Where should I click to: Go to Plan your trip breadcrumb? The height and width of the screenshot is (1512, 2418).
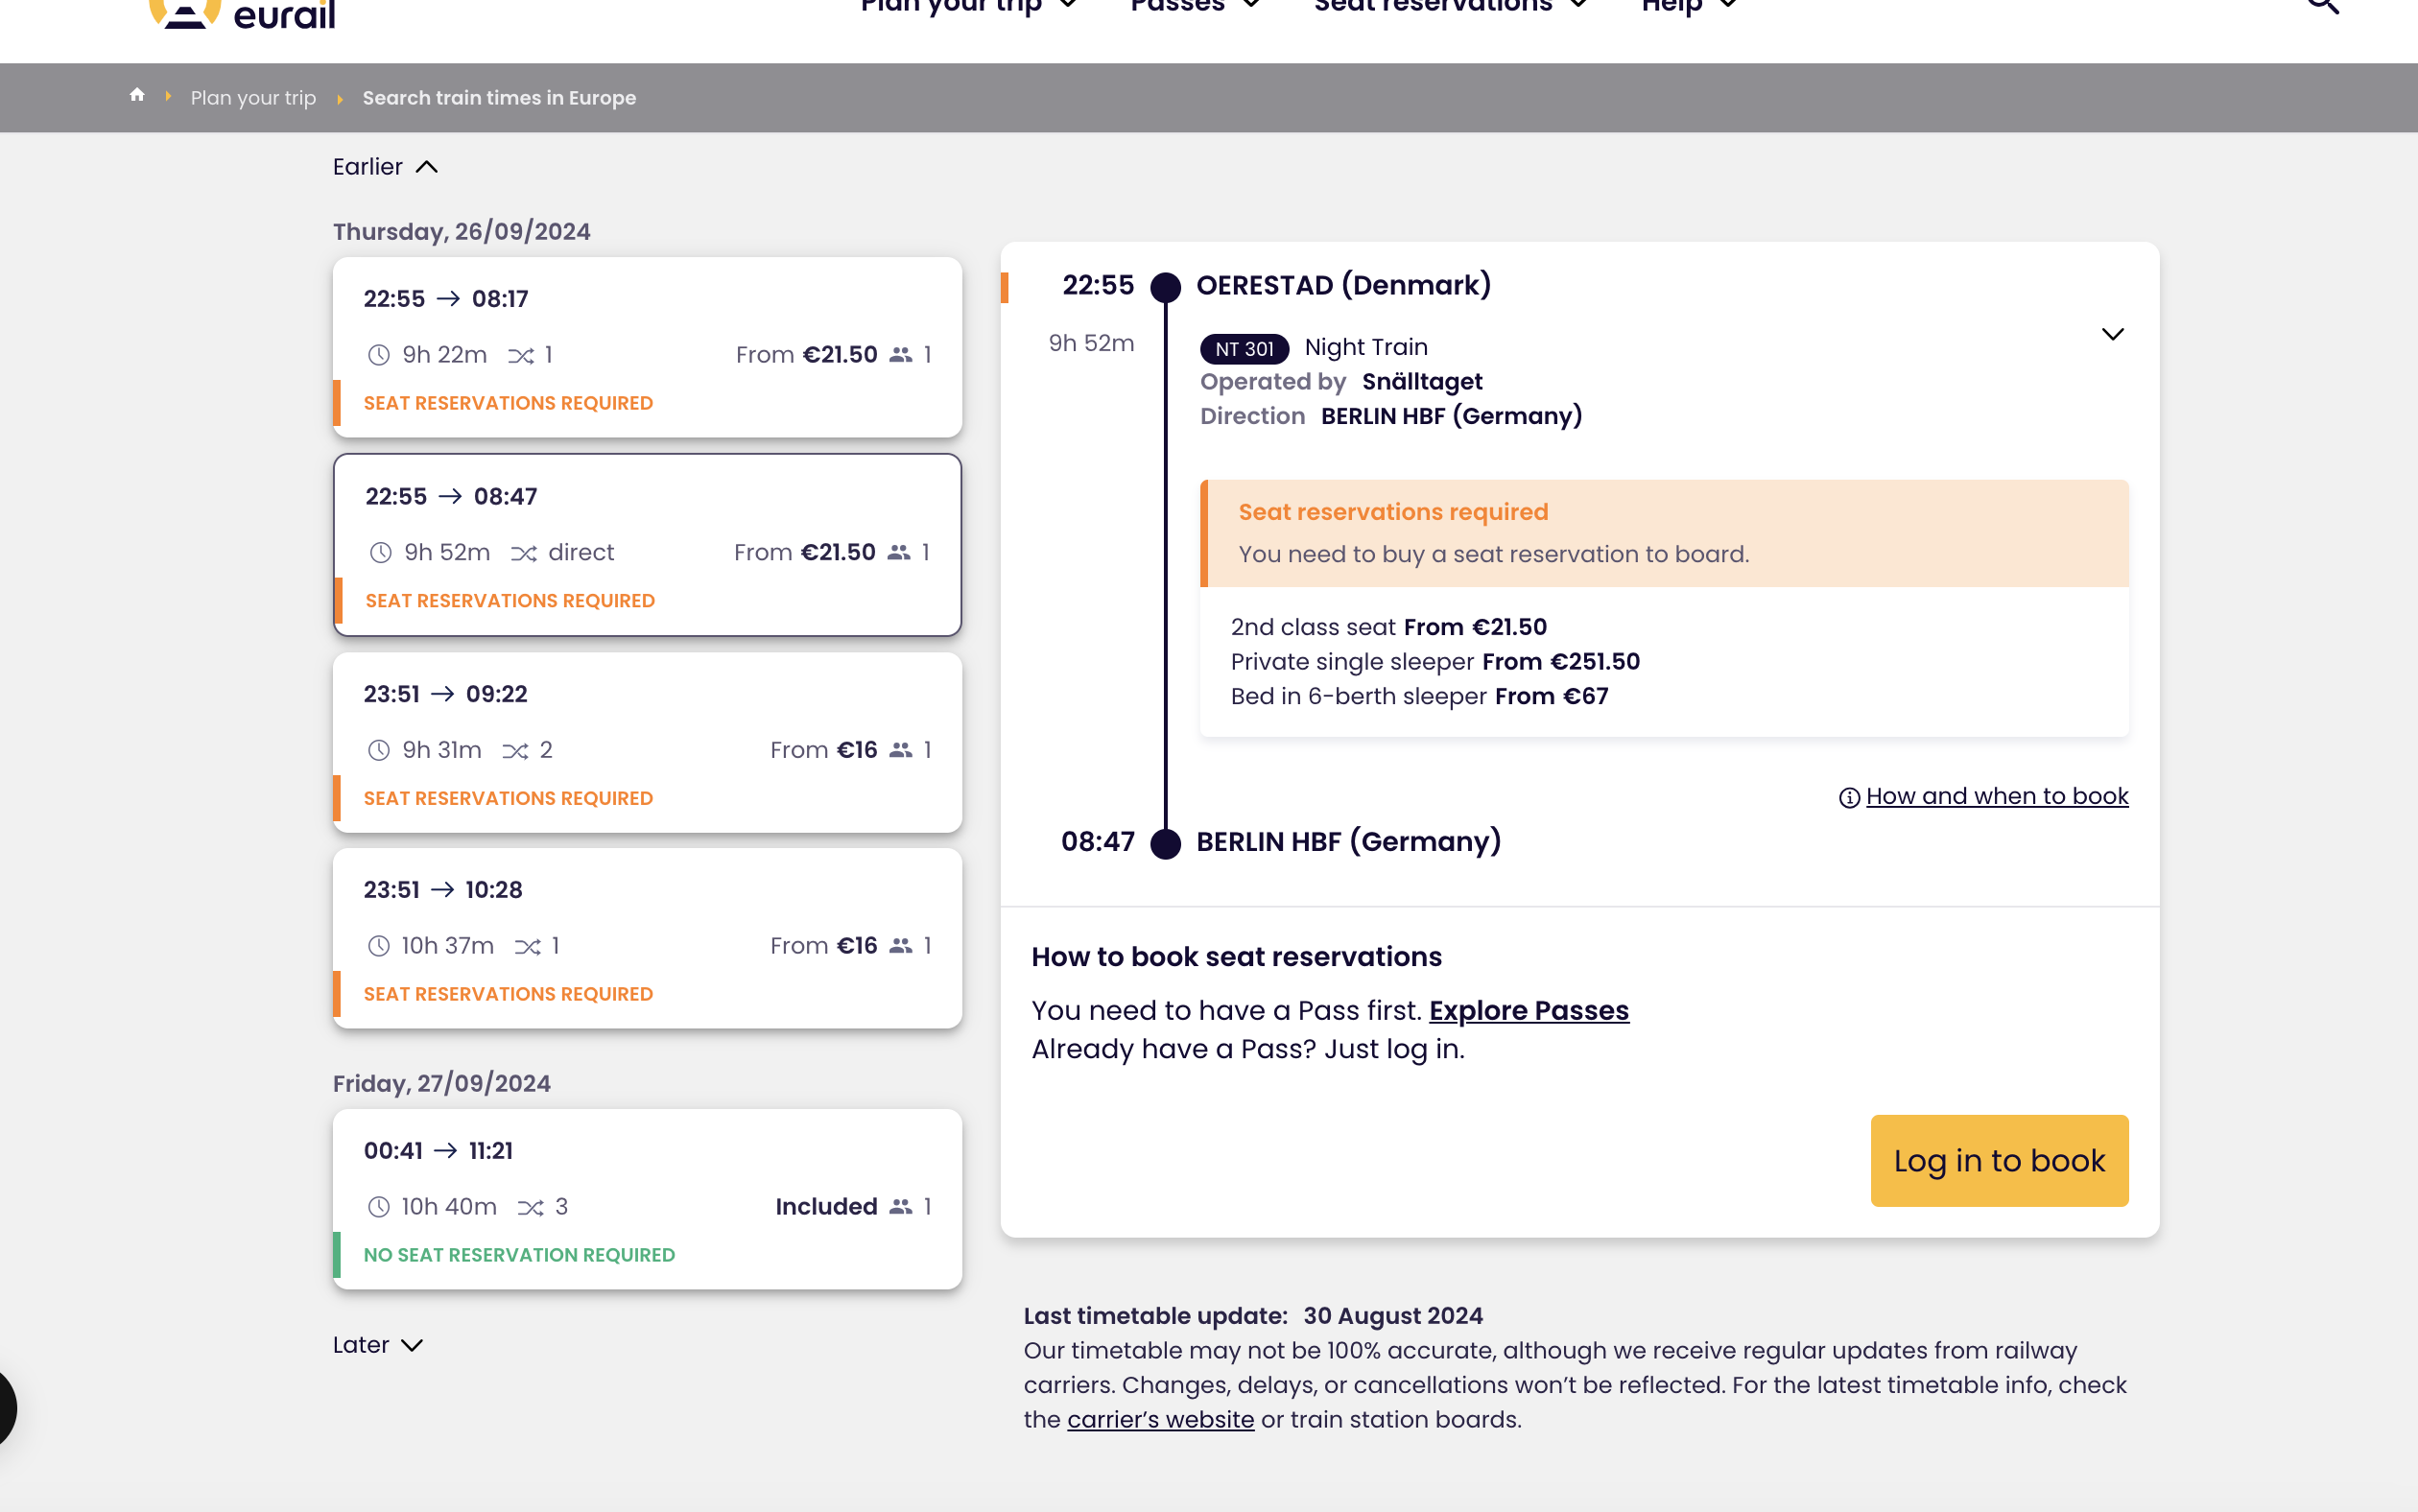click(x=253, y=98)
